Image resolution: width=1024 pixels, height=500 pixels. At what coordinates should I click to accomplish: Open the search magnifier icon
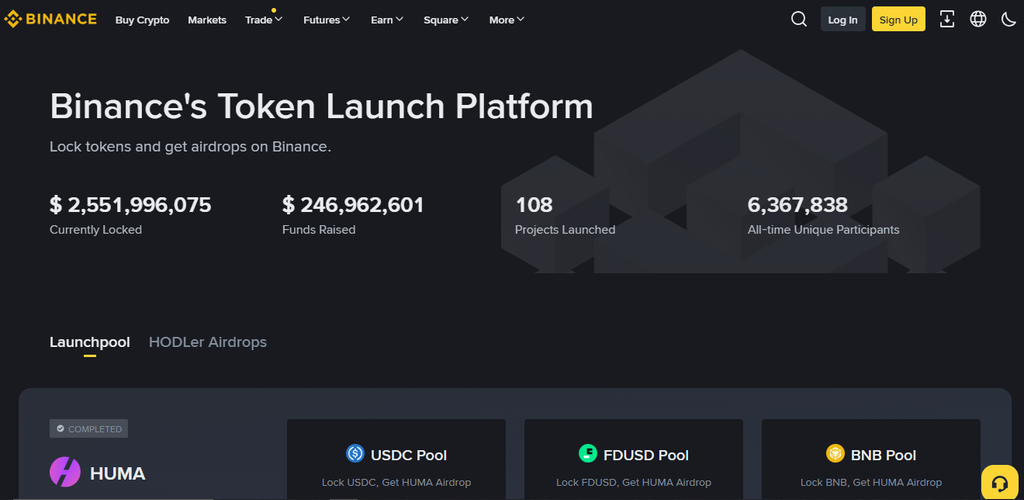coord(799,19)
